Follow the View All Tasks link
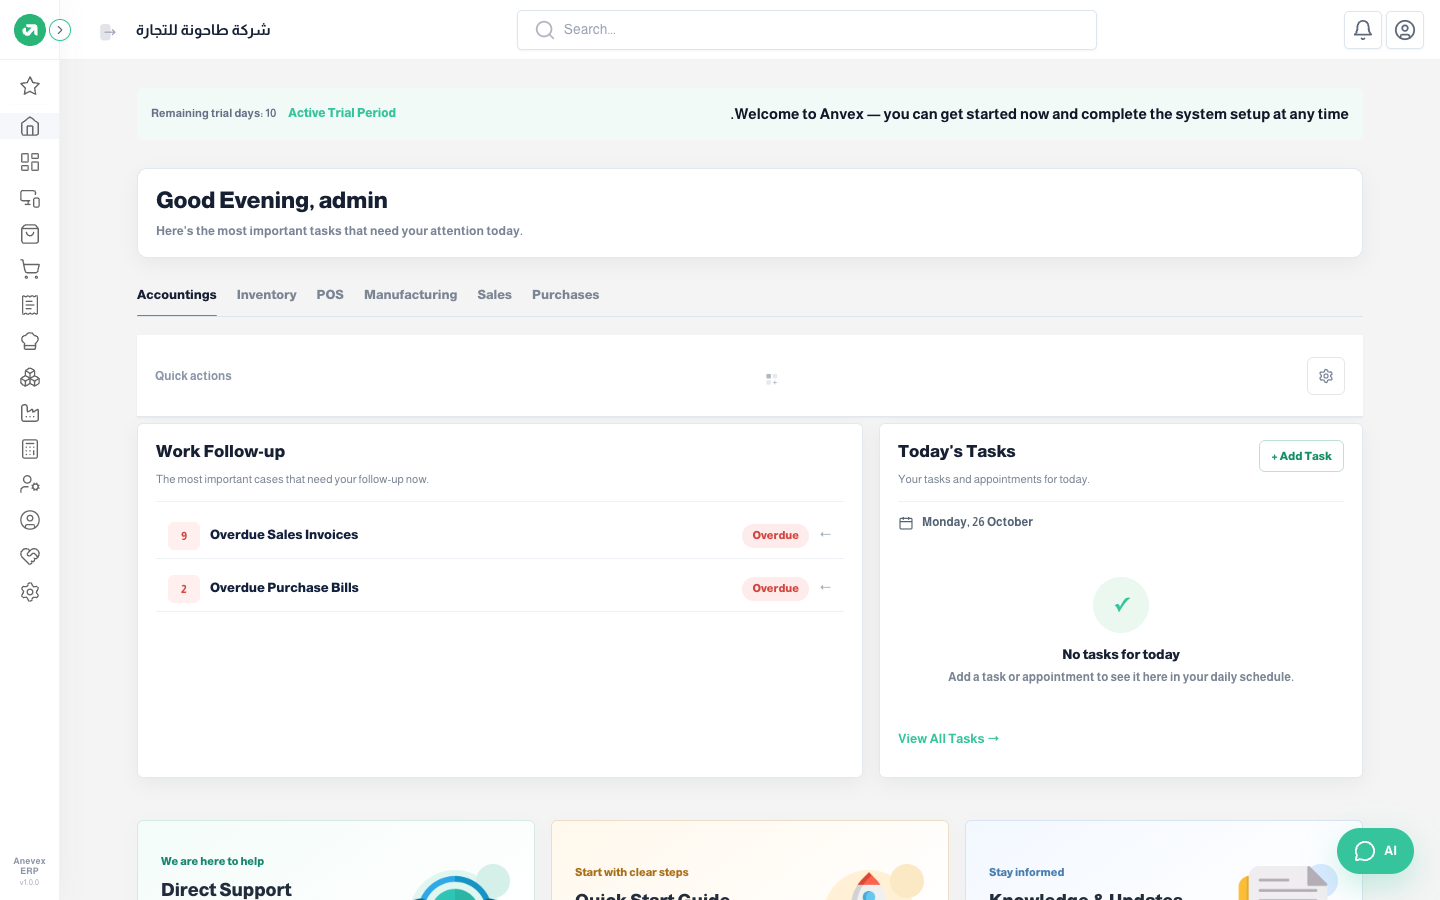 948,739
